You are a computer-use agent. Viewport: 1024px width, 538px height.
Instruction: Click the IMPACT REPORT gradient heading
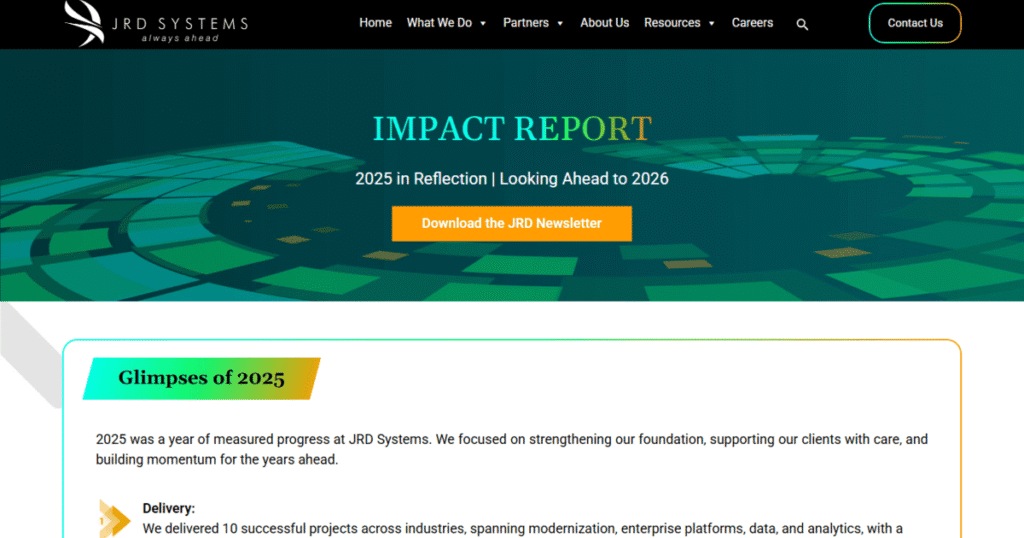(x=511, y=129)
